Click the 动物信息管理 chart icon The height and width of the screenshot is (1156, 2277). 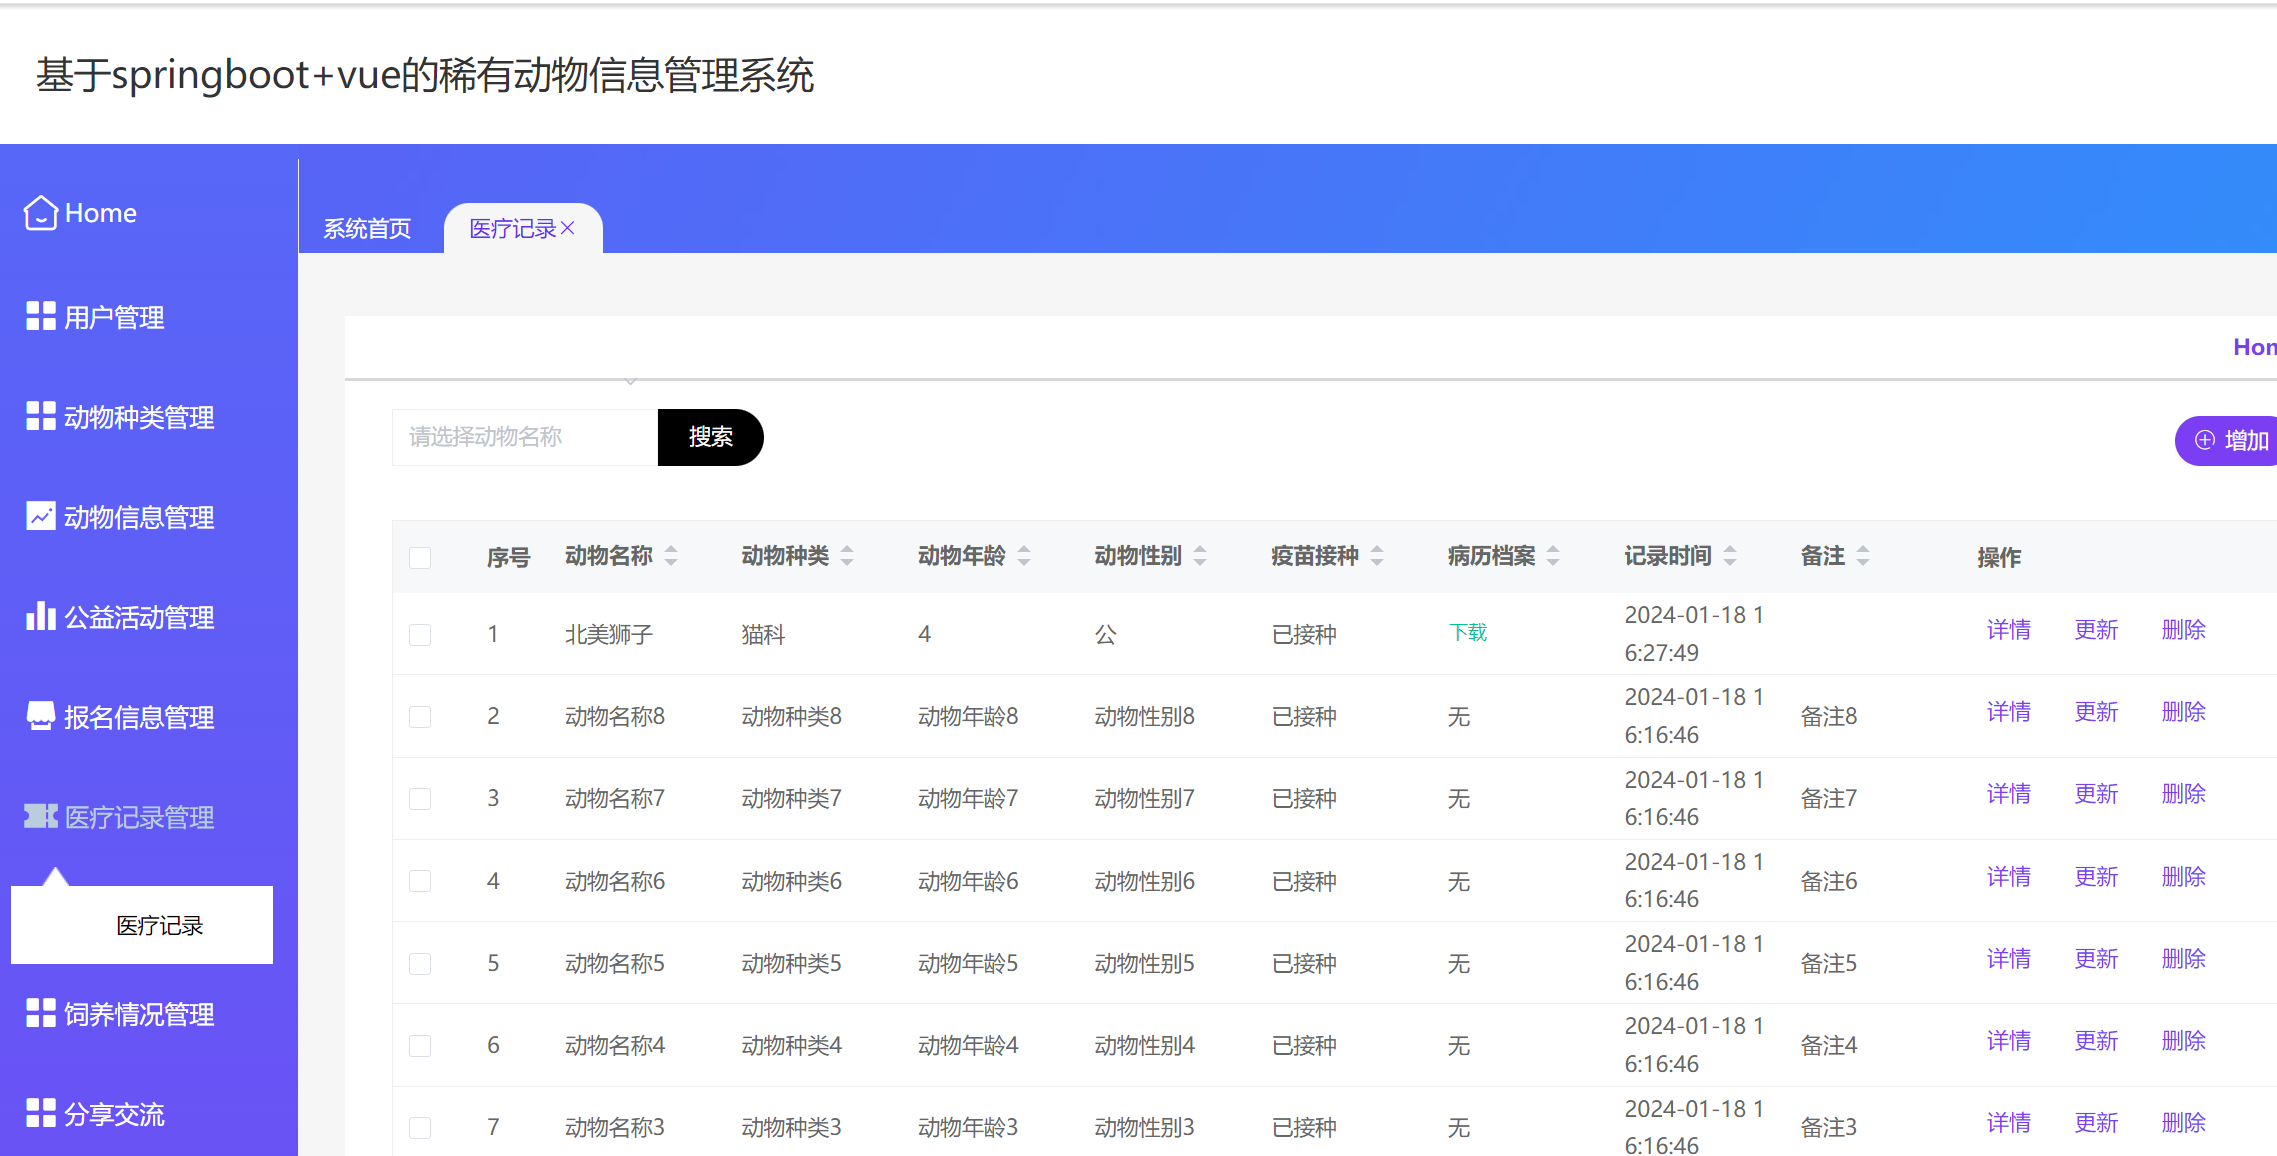point(40,516)
